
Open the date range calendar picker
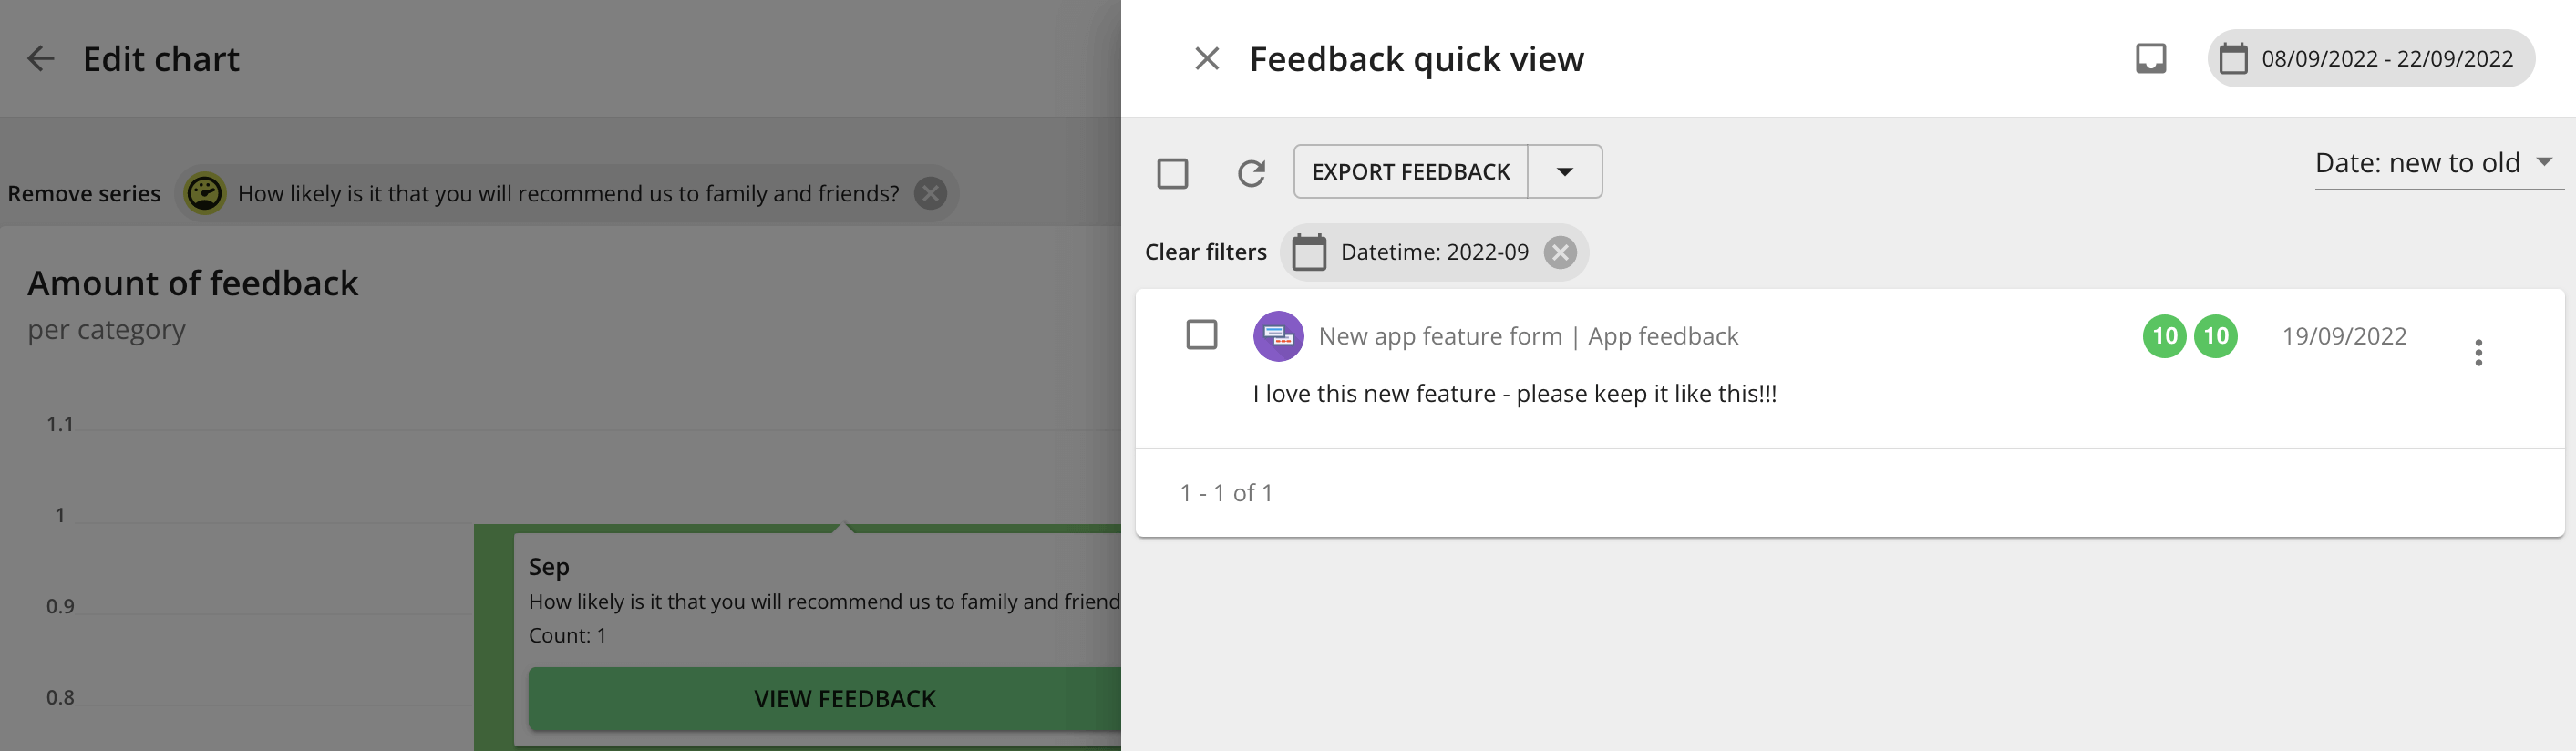pos(2233,59)
